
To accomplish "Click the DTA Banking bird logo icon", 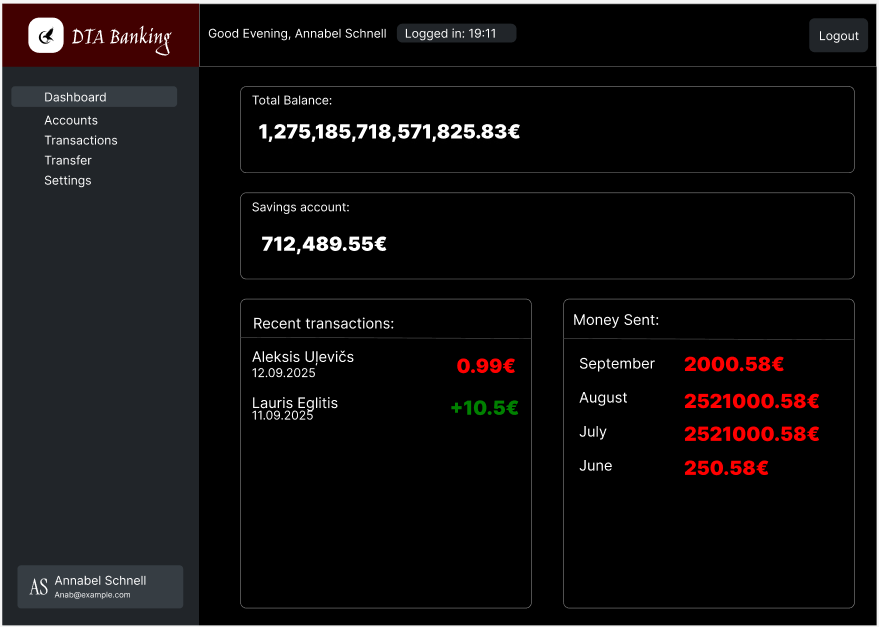I will coord(46,36).
